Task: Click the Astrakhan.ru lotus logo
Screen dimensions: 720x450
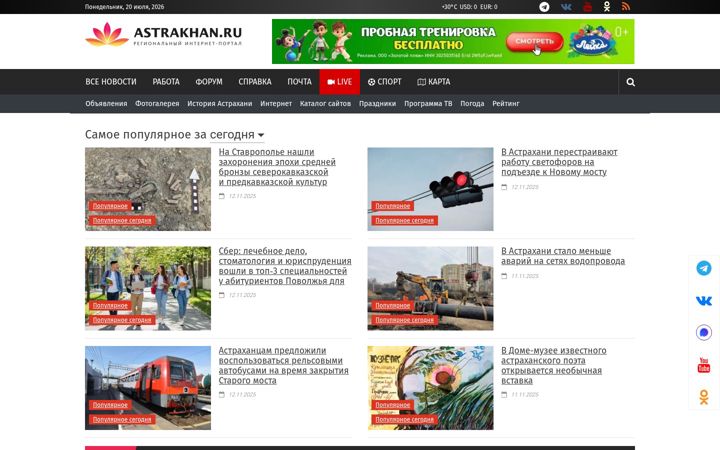Action: (x=107, y=34)
